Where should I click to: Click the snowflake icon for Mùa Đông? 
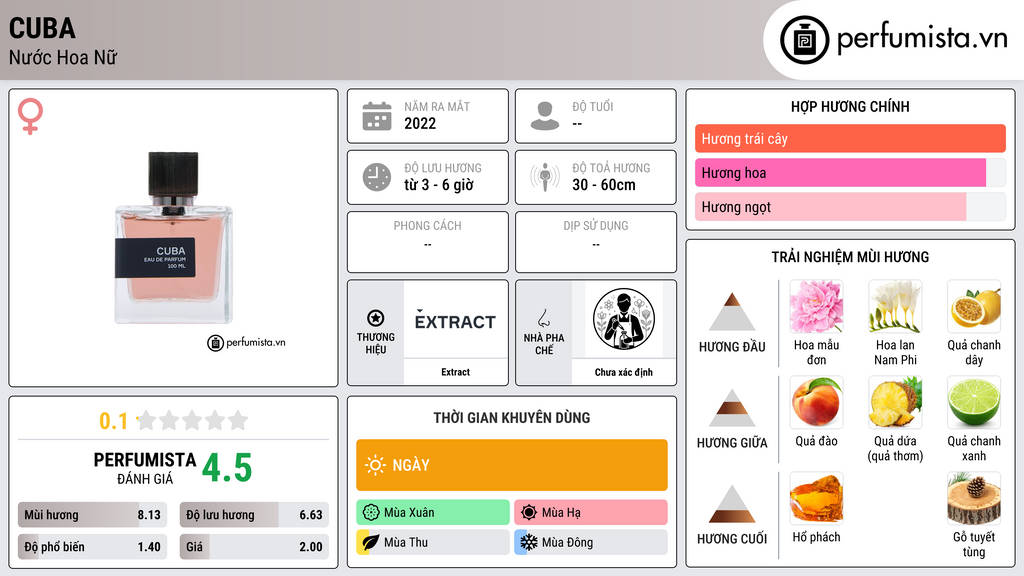pos(529,542)
